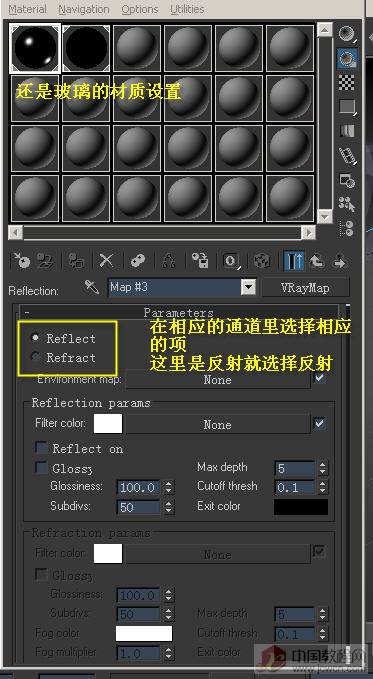Select the glossy black sphere sample slot
Viewport: 373px width, 679px height.
35,48
